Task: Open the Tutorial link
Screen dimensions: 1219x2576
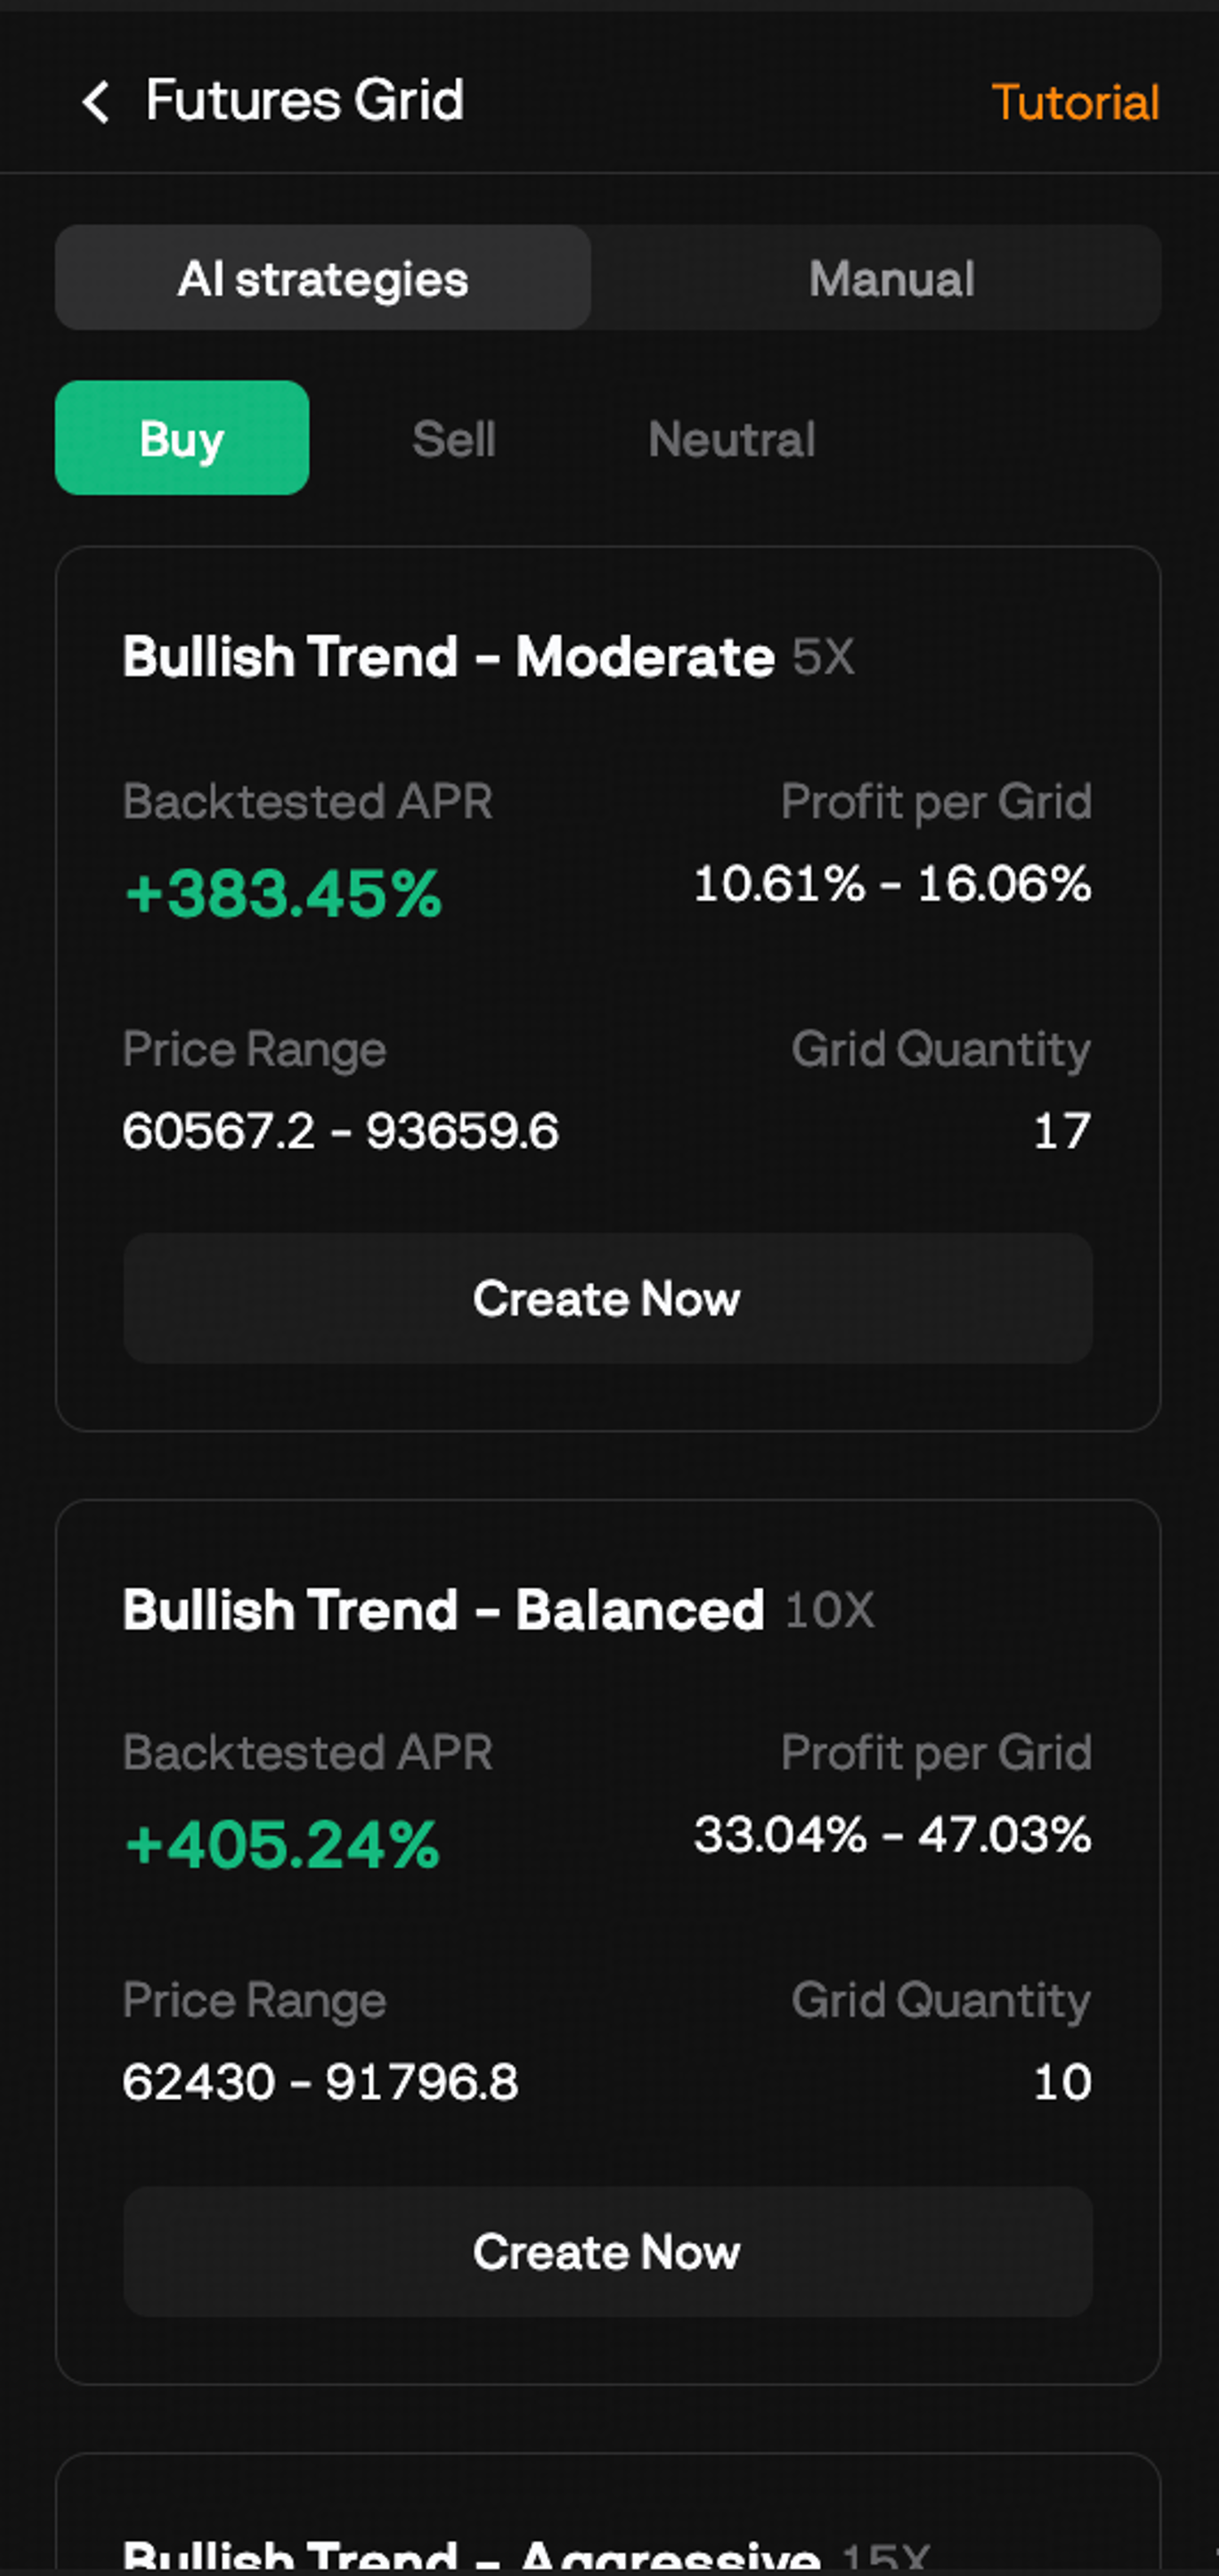Action: pos(1075,102)
